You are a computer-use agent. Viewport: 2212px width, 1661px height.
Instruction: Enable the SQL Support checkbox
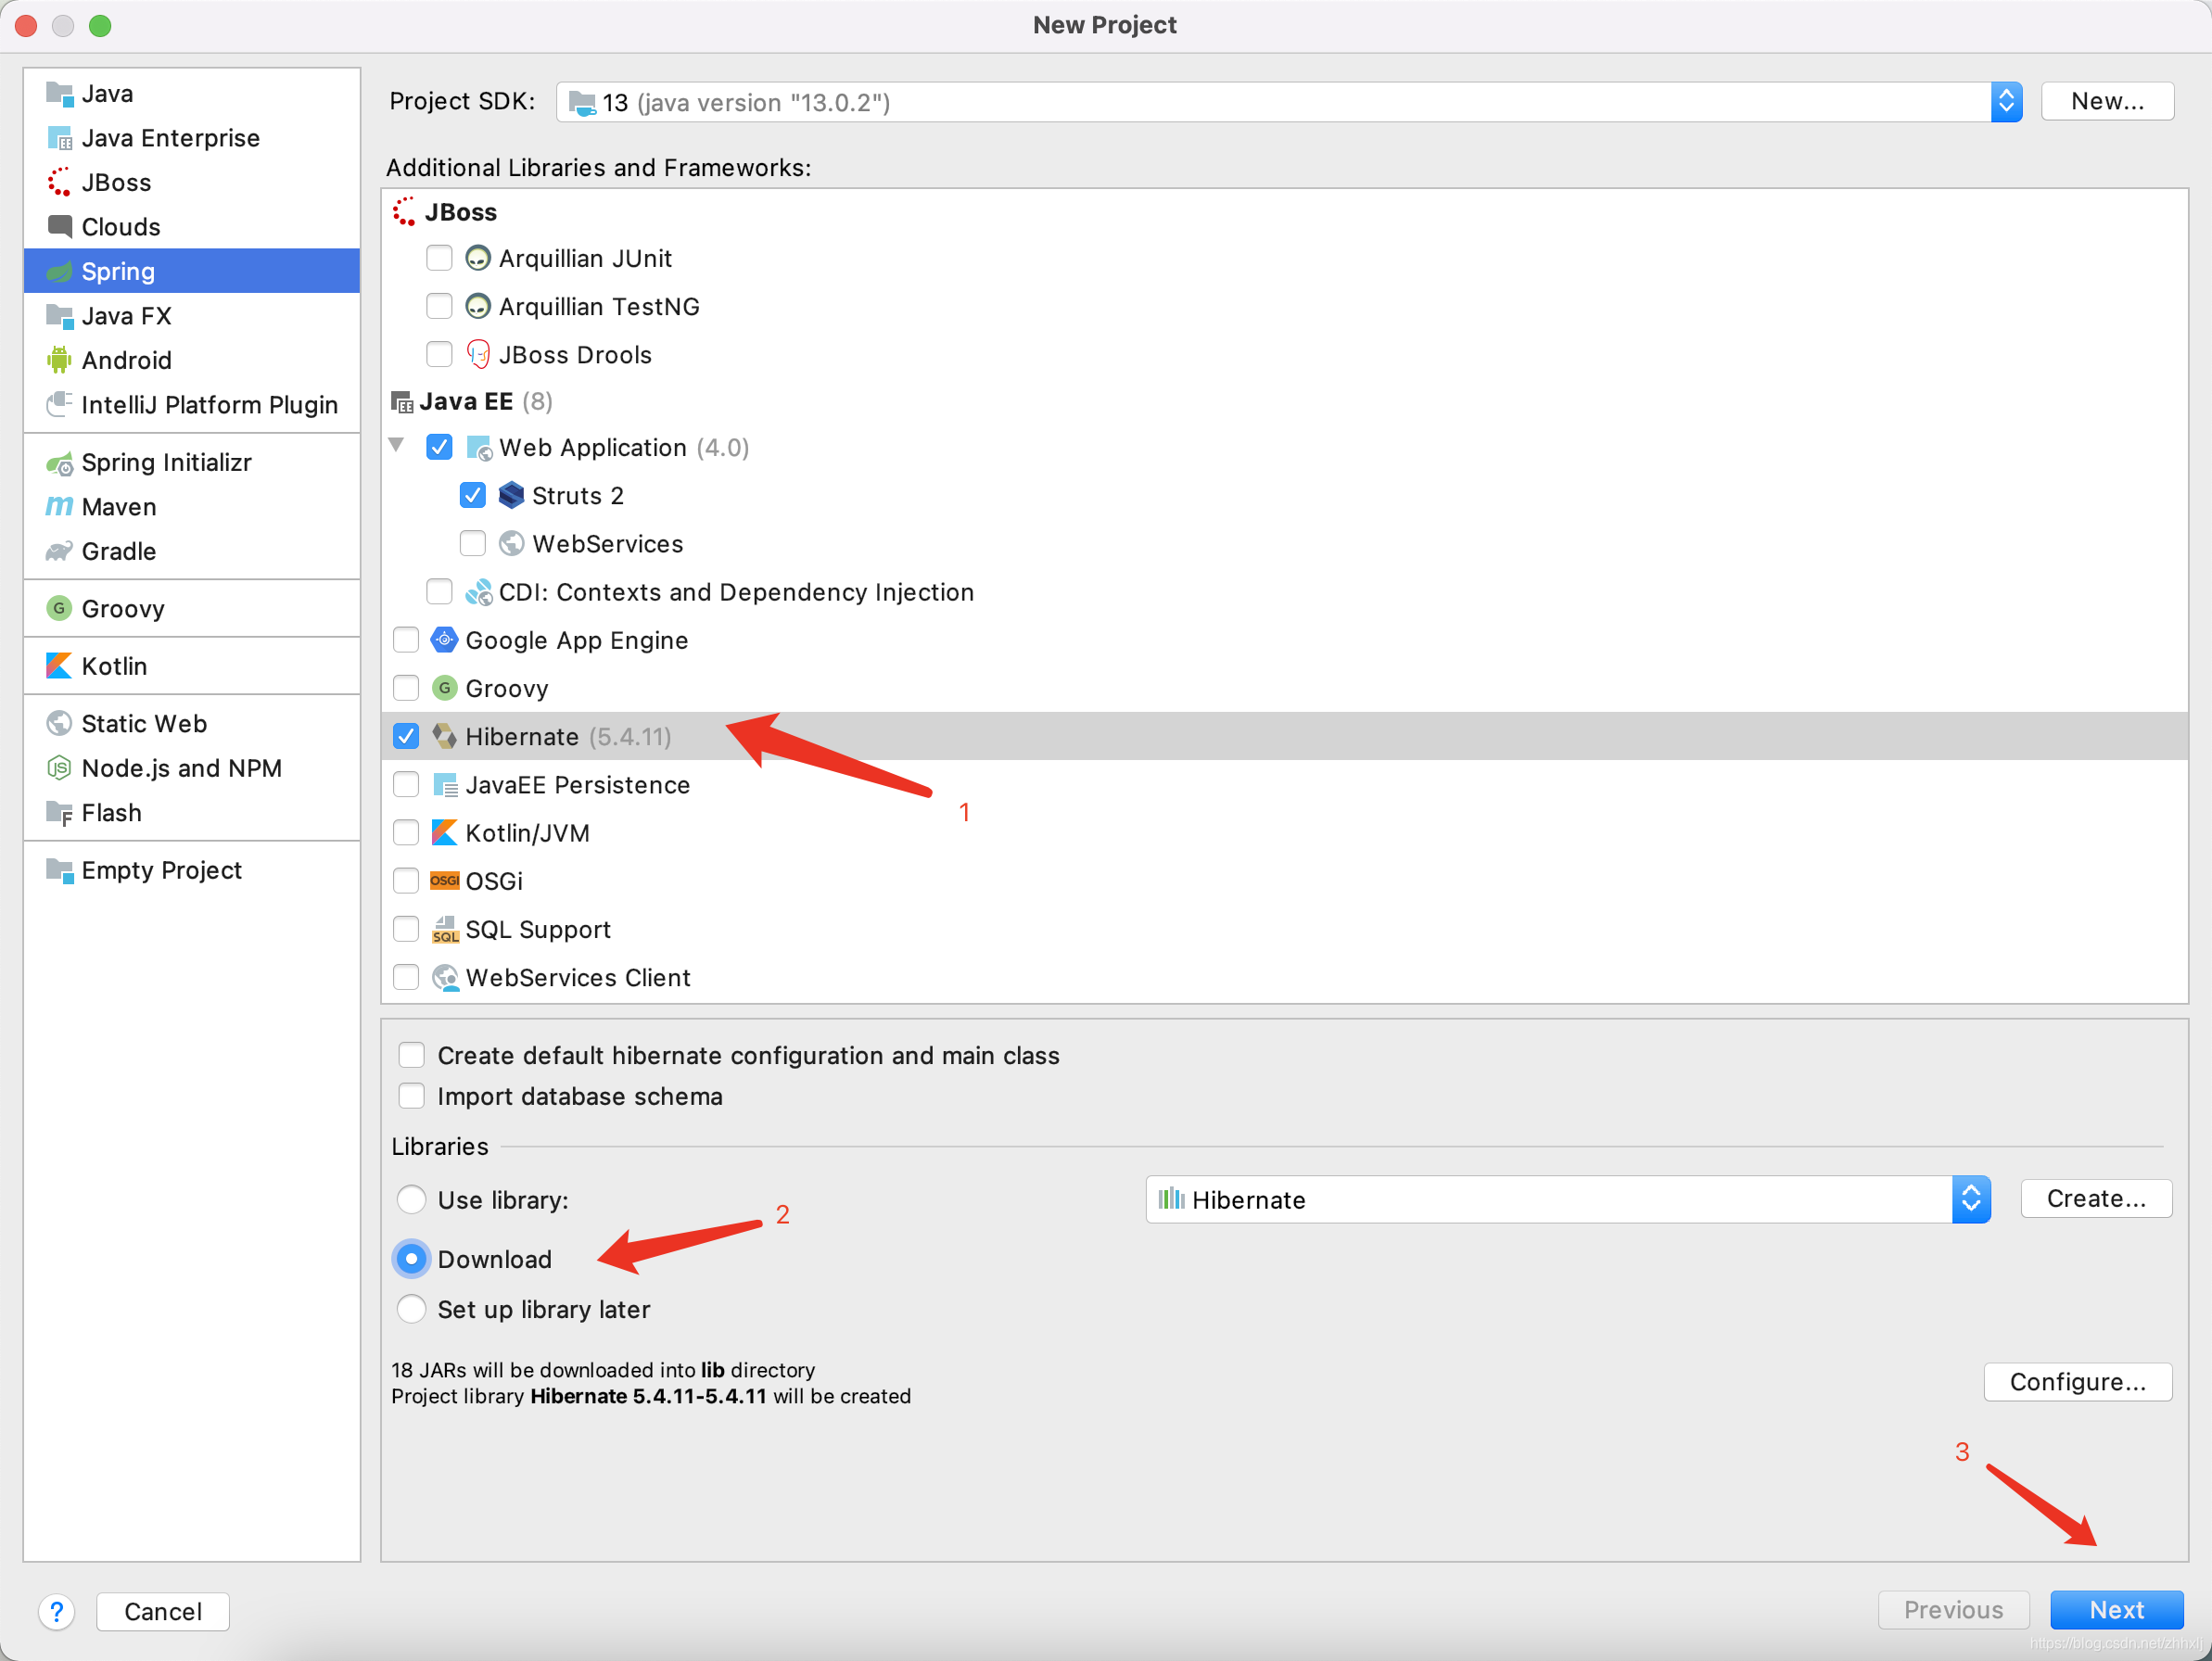coord(406,929)
